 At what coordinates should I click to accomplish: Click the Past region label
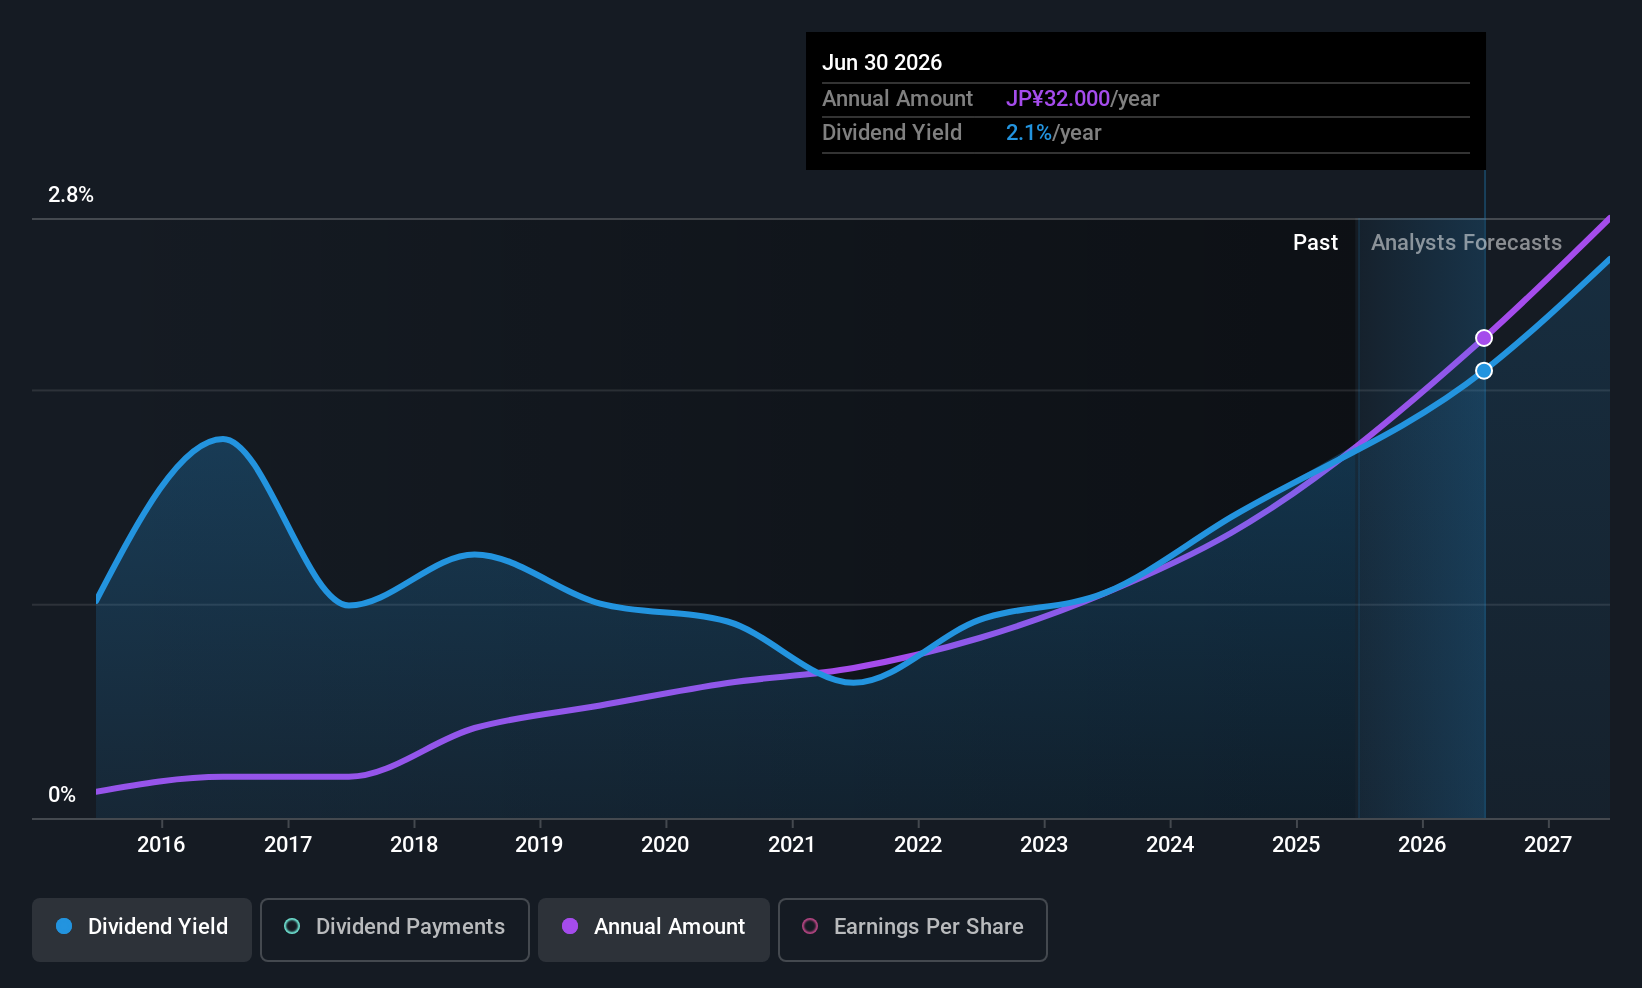[1315, 242]
